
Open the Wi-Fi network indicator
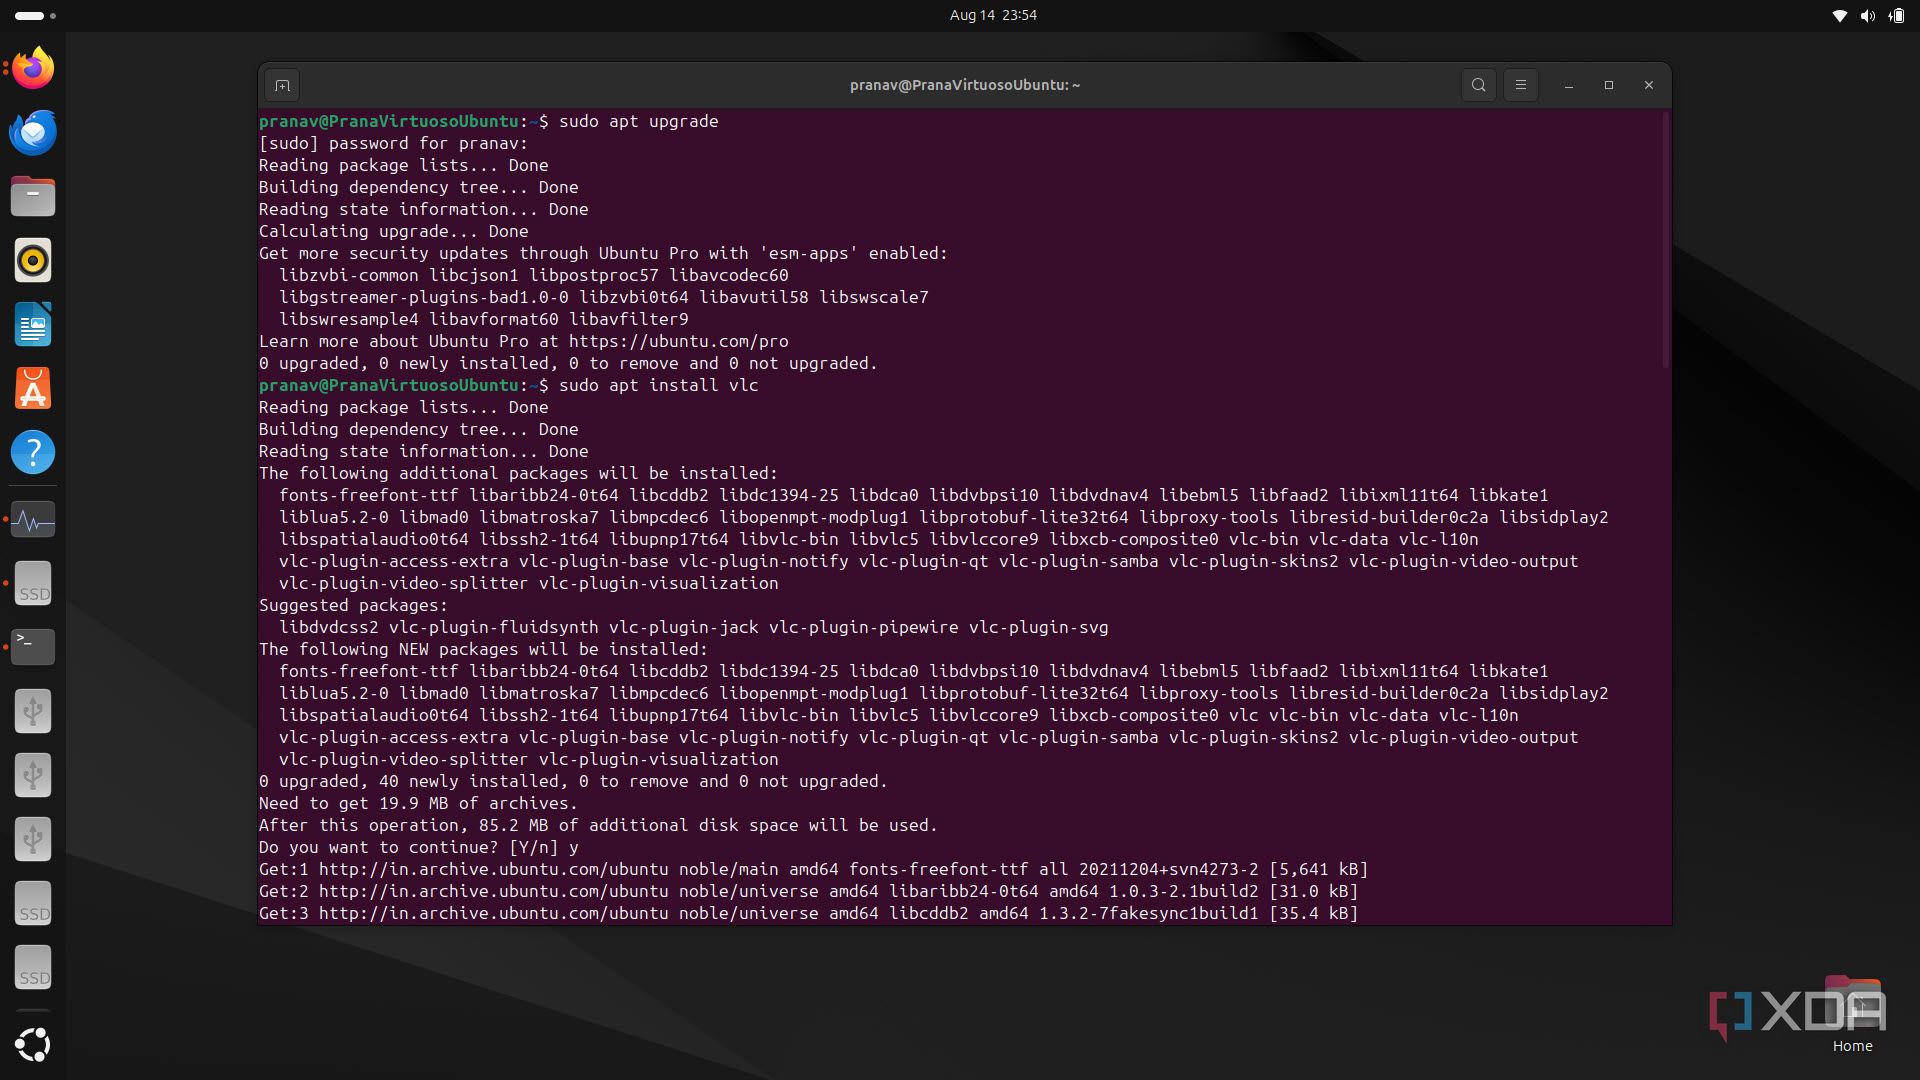click(1839, 16)
